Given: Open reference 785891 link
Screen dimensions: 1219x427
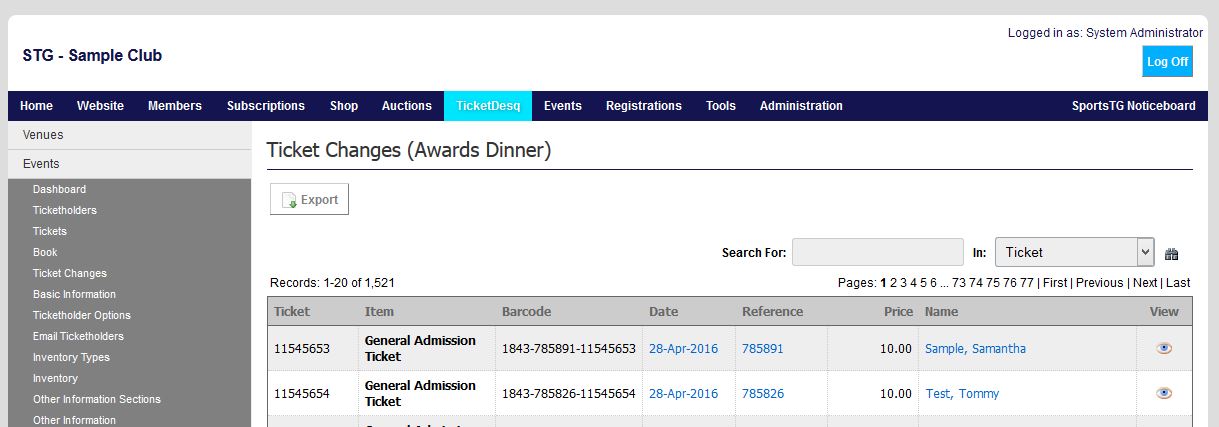Looking at the screenshot, I should coord(763,349).
